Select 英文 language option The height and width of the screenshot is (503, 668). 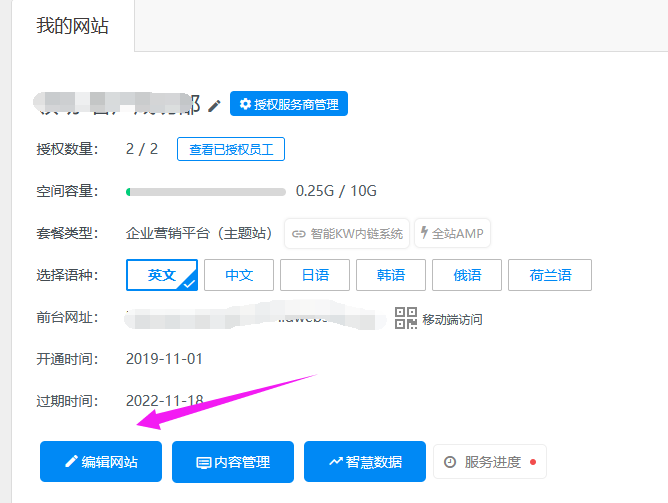coord(162,275)
